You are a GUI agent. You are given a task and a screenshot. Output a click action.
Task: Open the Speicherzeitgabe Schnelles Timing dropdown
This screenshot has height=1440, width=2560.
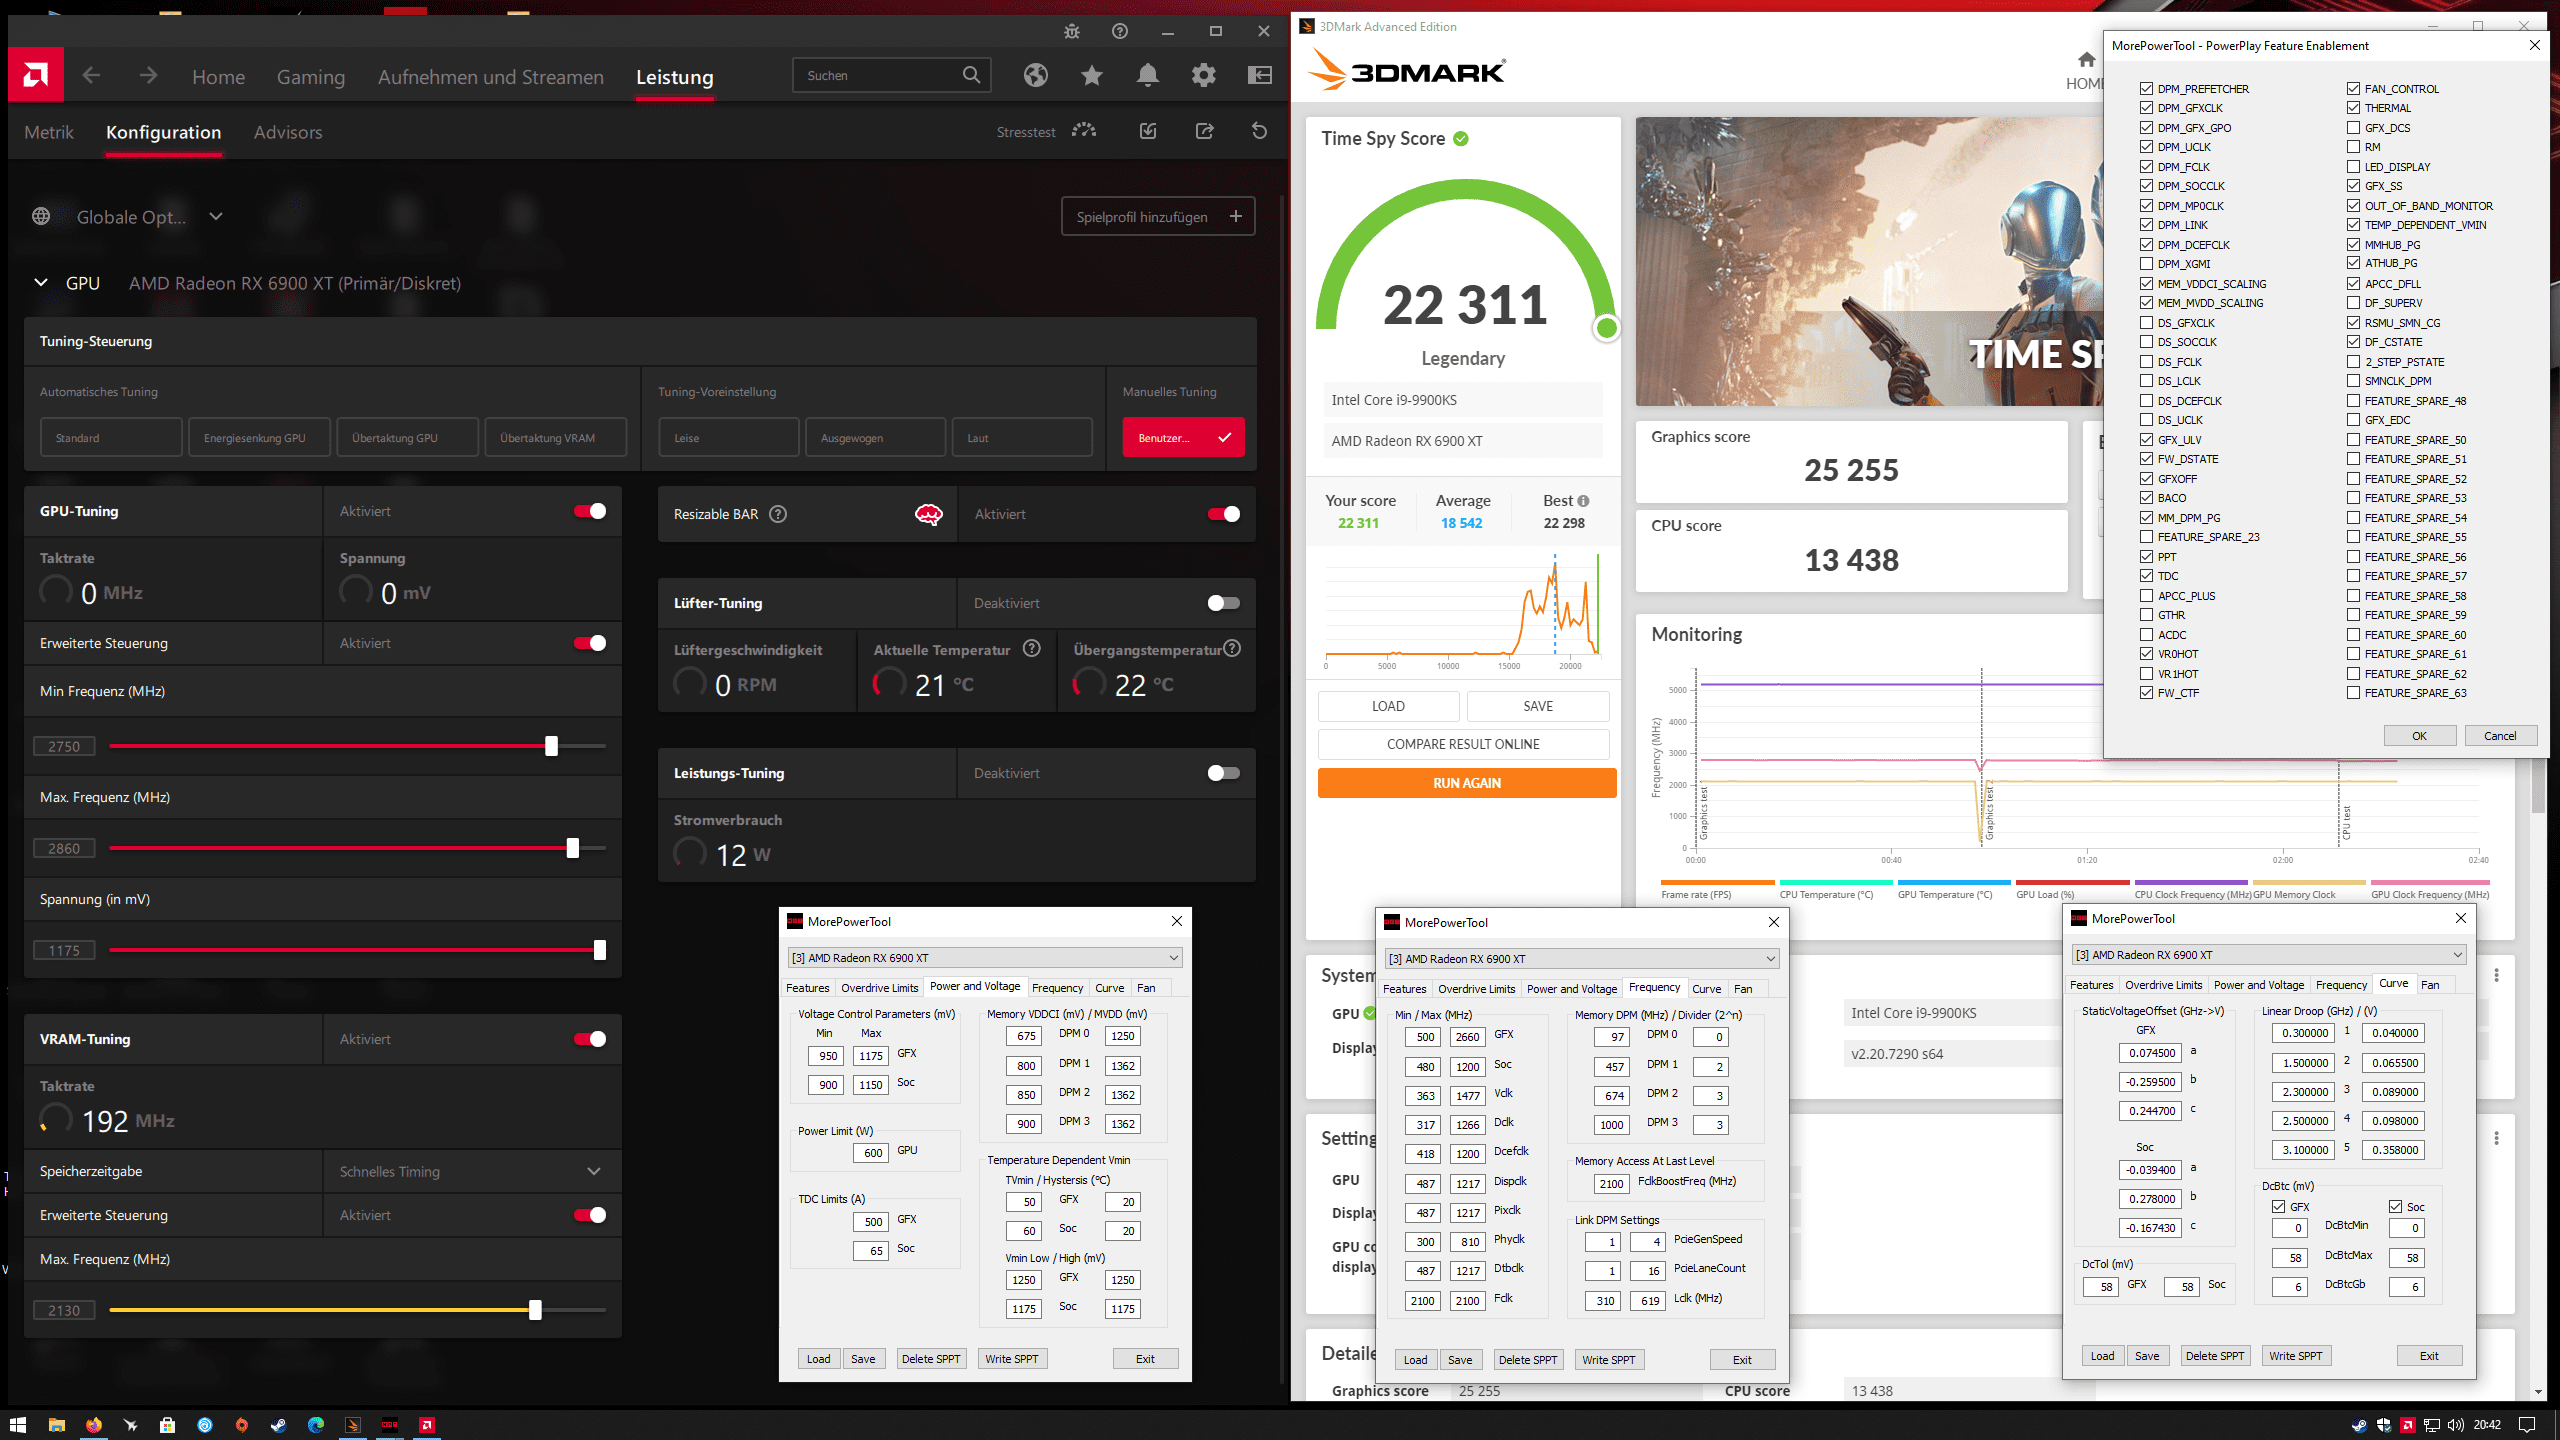471,1171
